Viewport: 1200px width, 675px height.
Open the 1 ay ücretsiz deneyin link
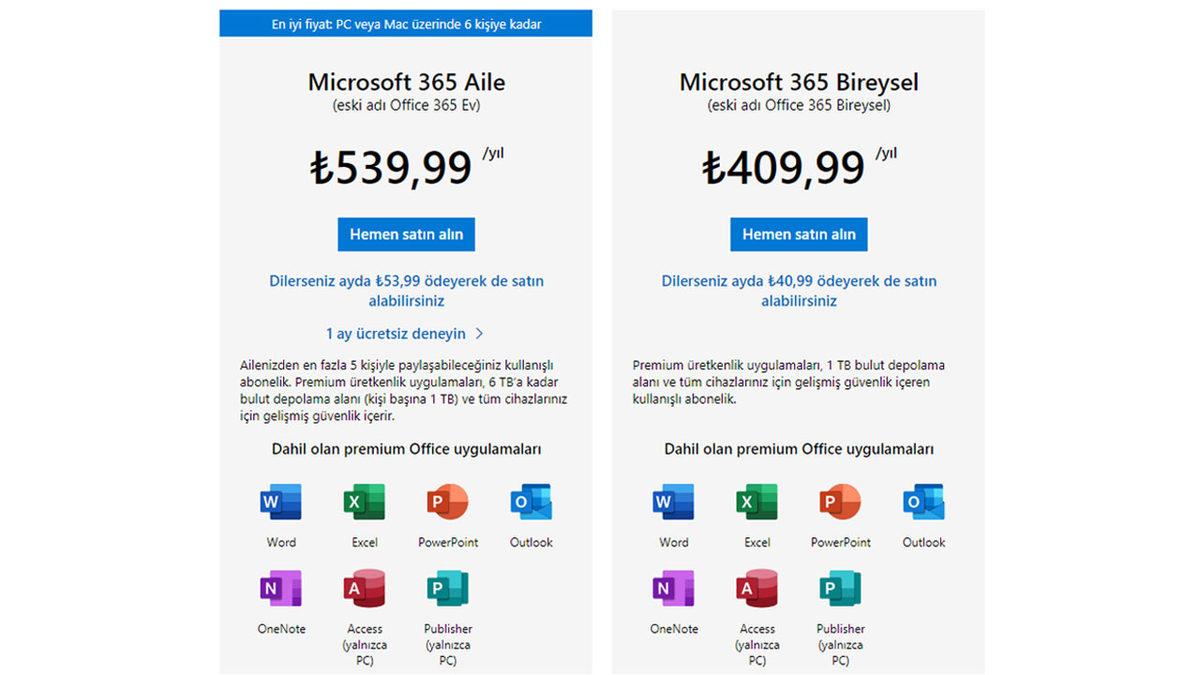pyautogui.click(x=398, y=333)
